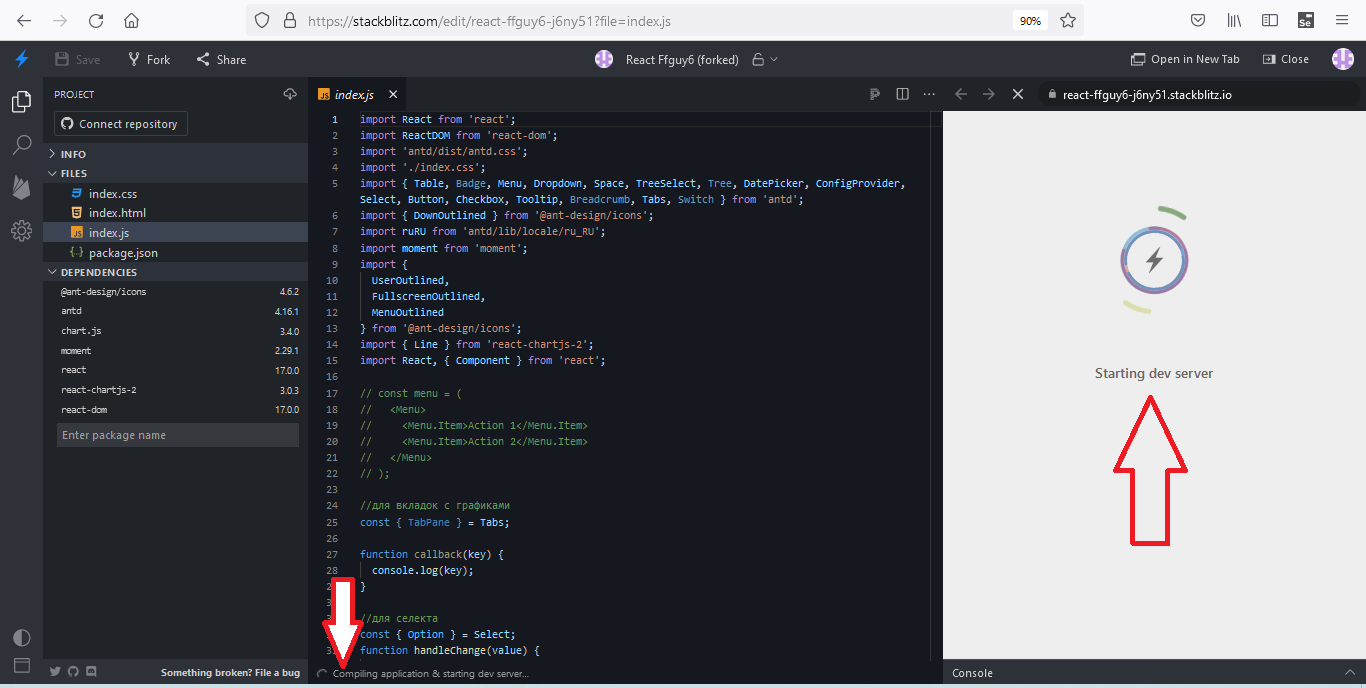The height and width of the screenshot is (688, 1366).
Task: Click the StackBlitz lightning bolt logo
Action: pyautogui.click(x=21, y=59)
